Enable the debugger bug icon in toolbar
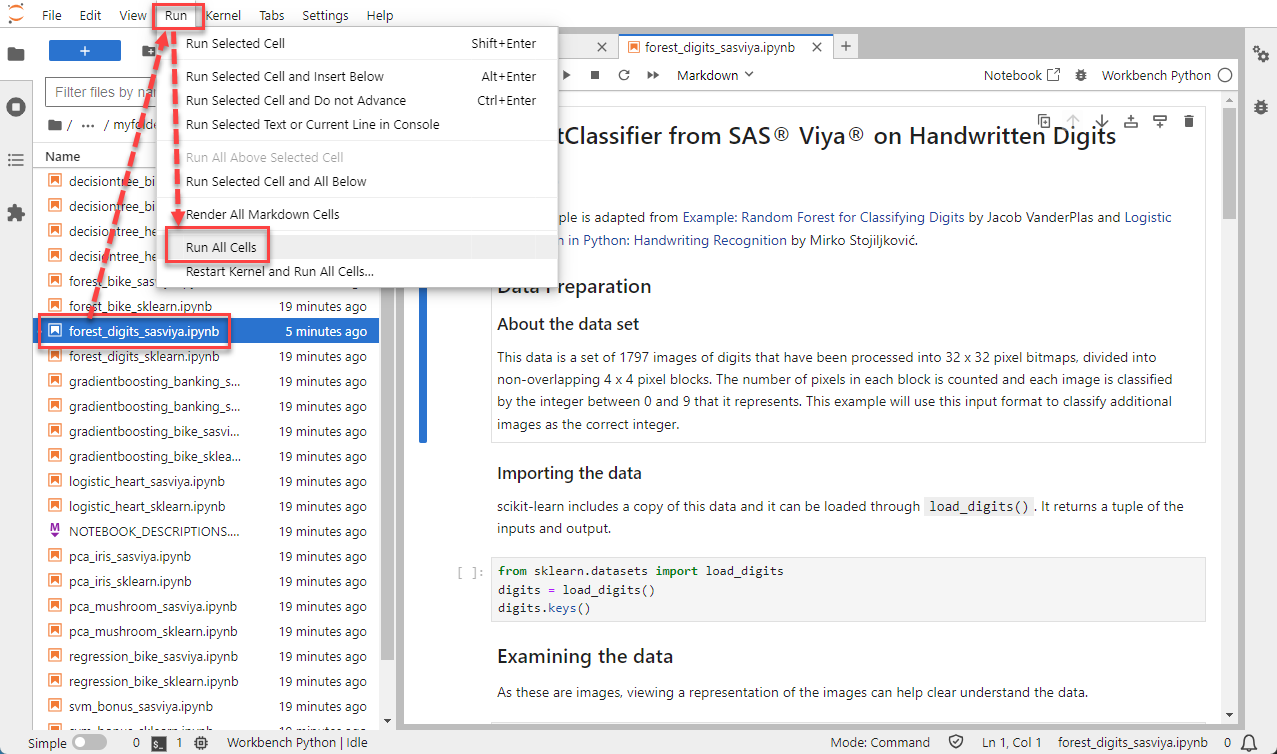 pos(1080,75)
